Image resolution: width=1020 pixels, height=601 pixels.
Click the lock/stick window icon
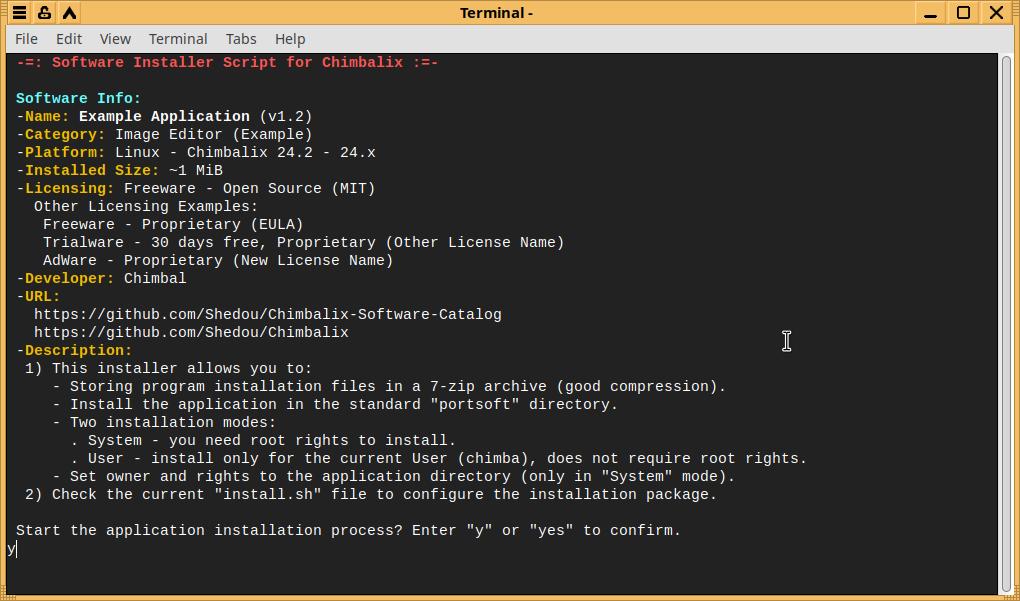[44, 13]
